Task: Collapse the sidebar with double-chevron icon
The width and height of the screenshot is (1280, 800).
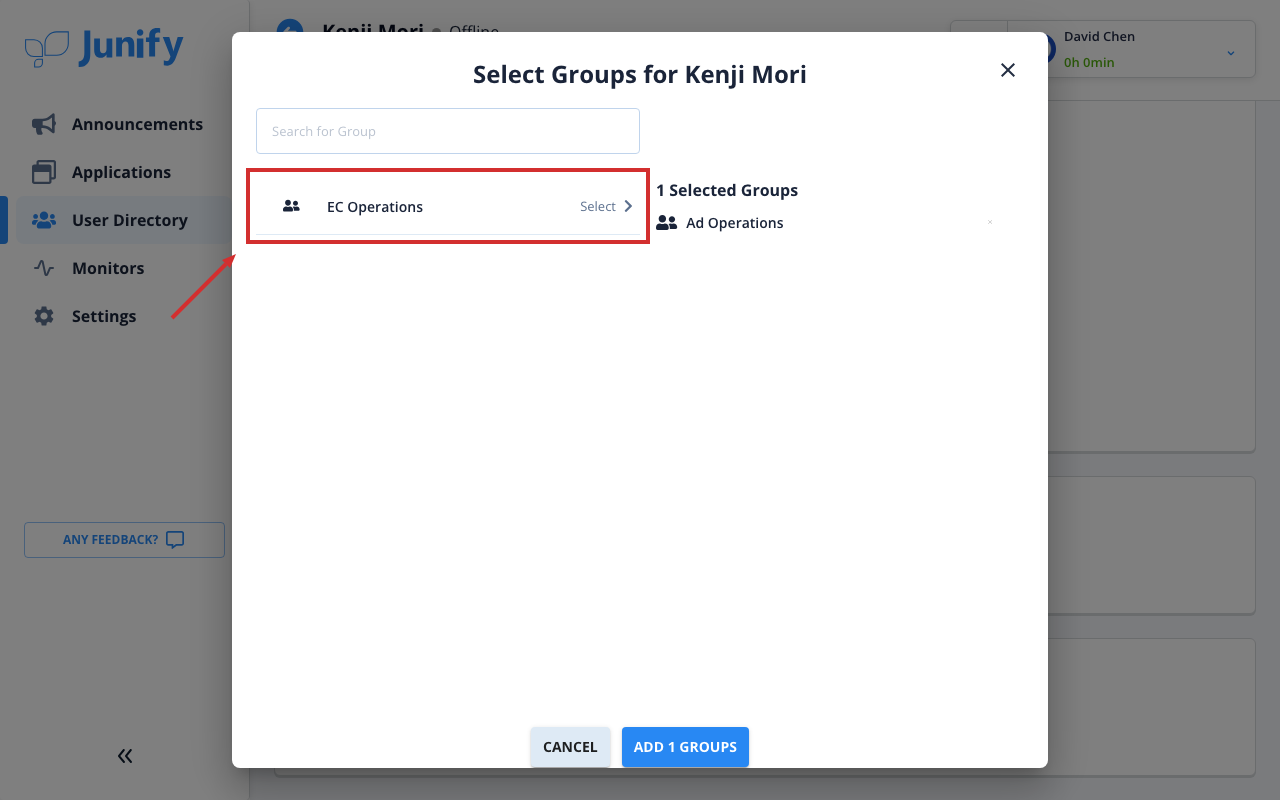Action: pos(125,756)
